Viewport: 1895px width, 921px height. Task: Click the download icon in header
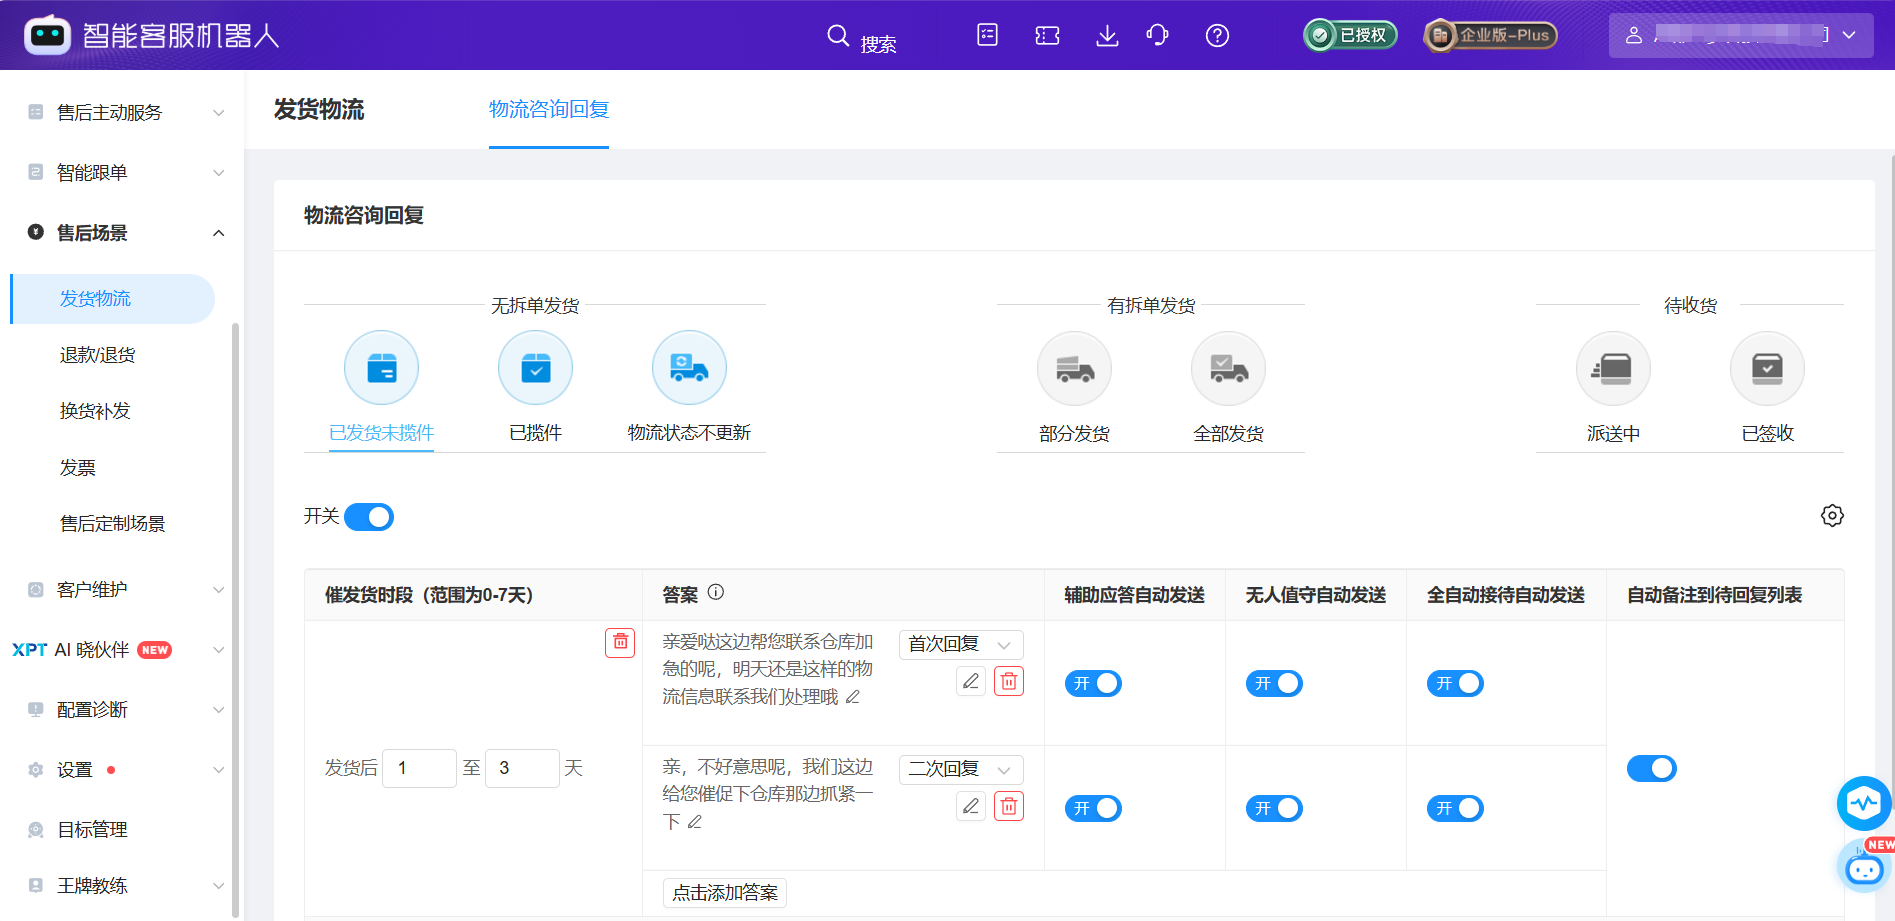pos(1107,36)
